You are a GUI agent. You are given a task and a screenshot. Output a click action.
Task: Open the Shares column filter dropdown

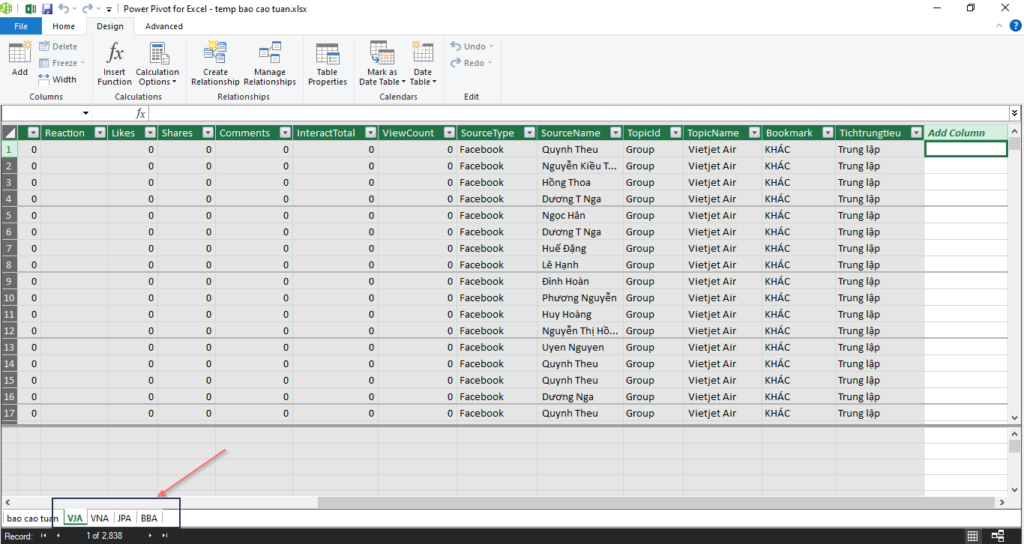point(208,133)
